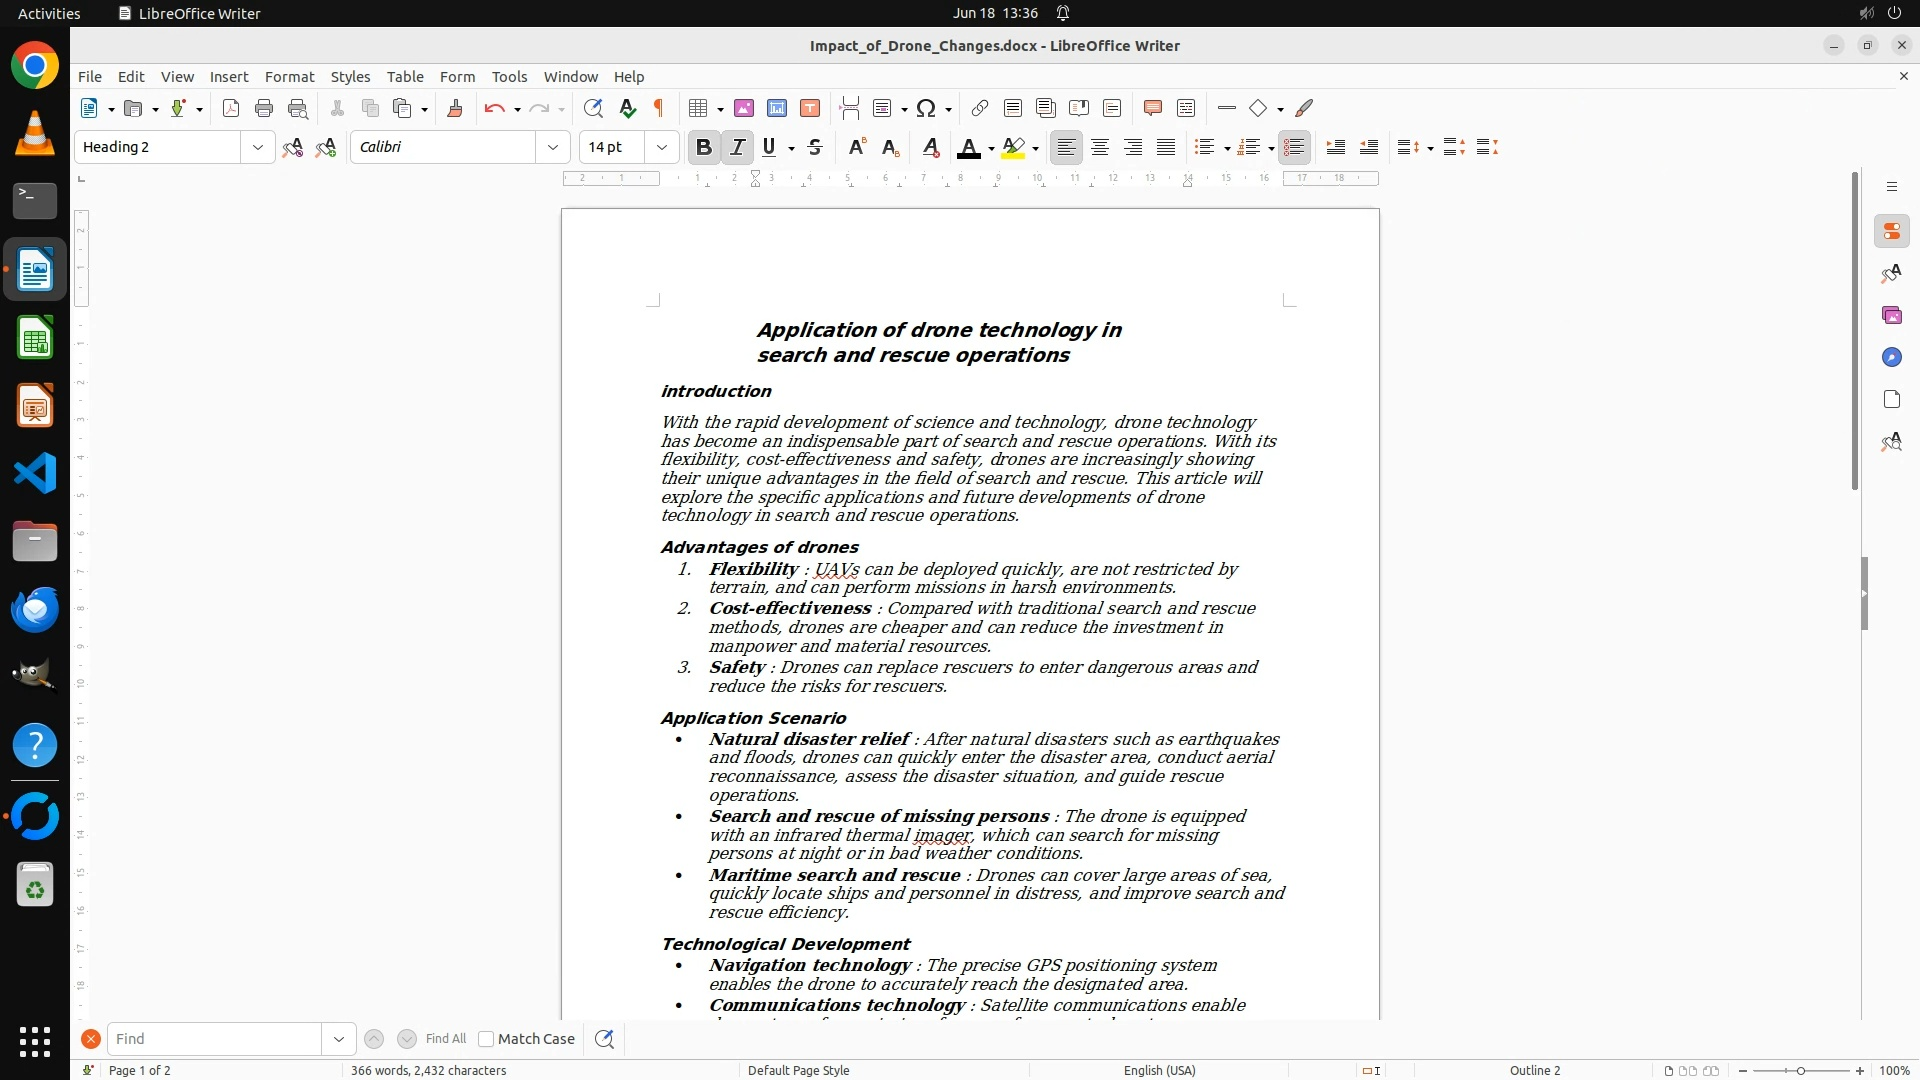Click Insert Hyperlink chain icon
The width and height of the screenshot is (1920, 1080).
click(x=980, y=109)
